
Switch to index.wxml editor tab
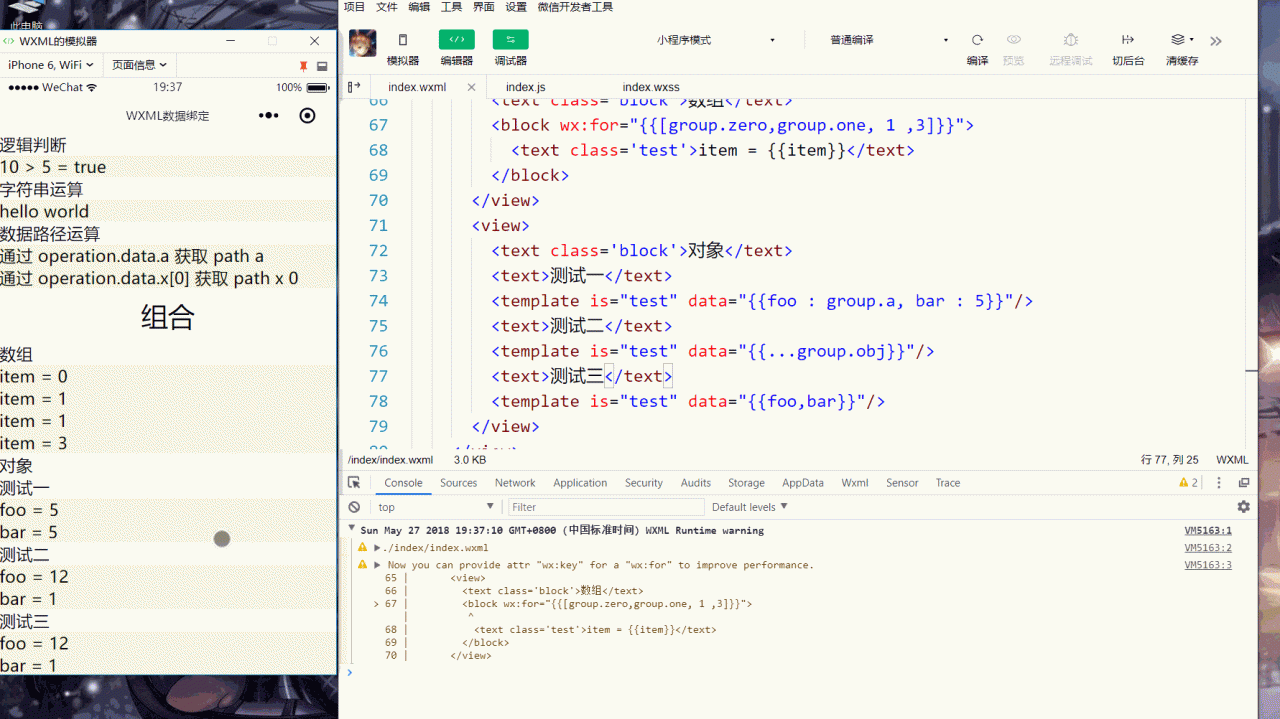(x=417, y=87)
